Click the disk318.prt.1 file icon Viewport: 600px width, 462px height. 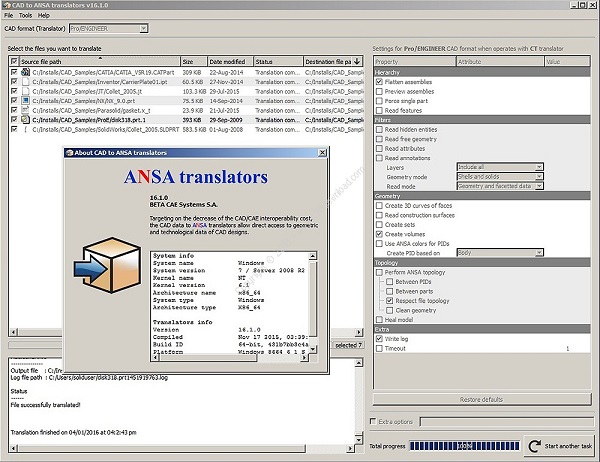(x=26, y=119)
